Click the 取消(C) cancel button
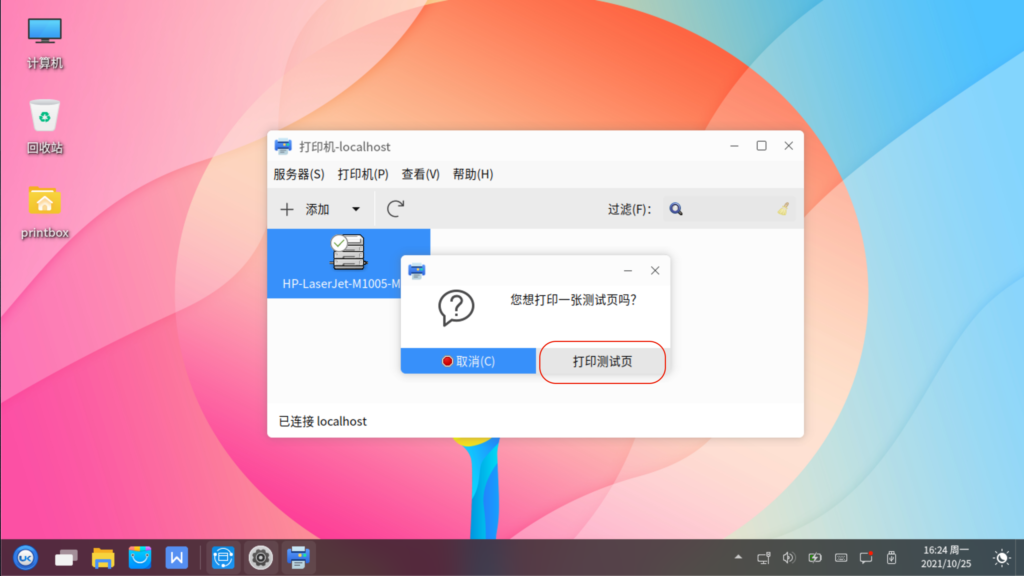 tap(468, 361)
